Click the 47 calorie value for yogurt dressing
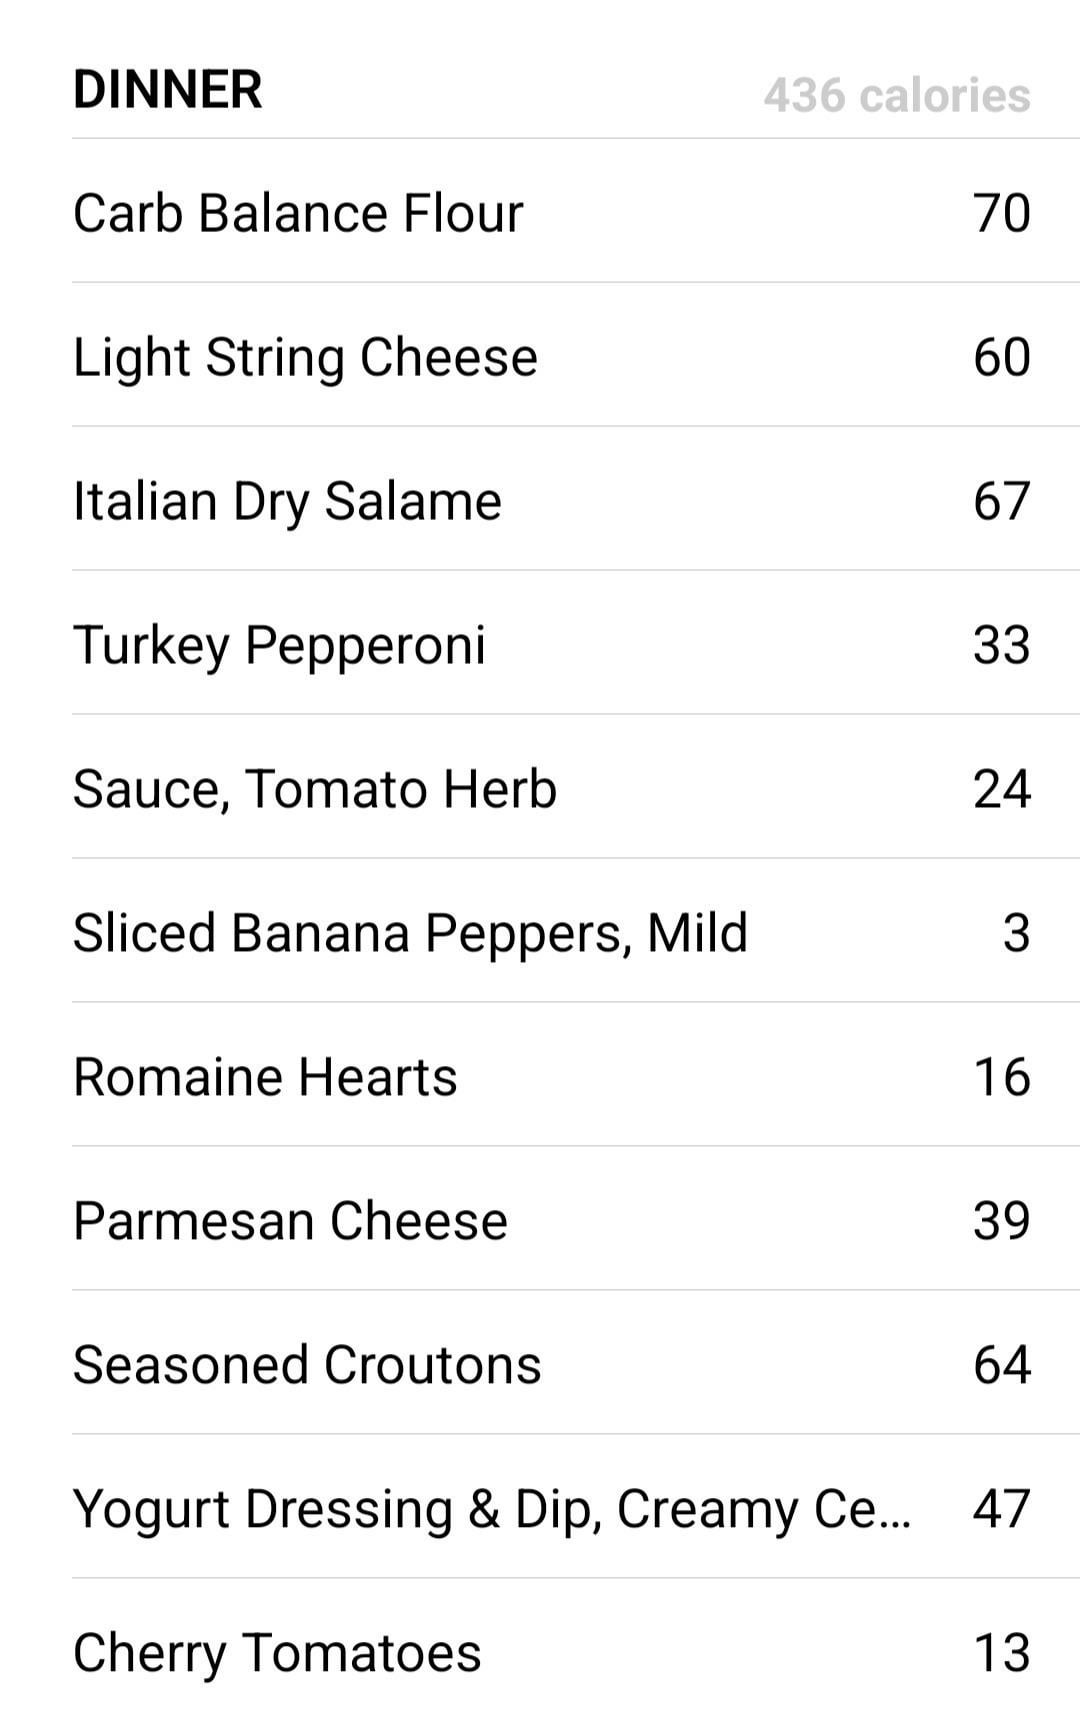1080x1726 pixels. (1002, 1509)
